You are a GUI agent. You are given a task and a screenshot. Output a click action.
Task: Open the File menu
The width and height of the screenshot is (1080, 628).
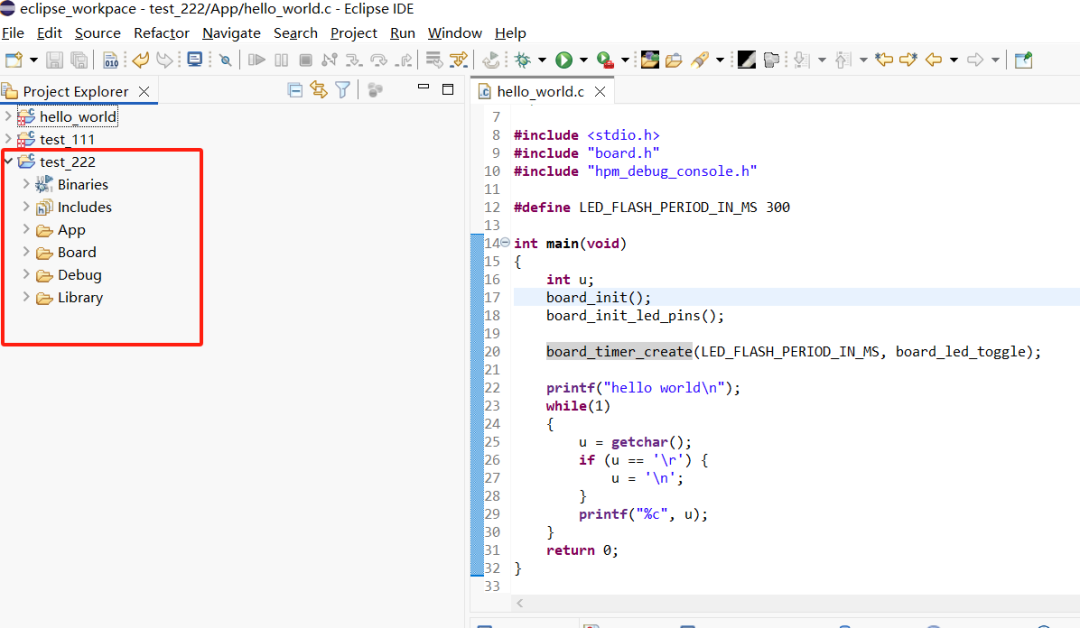tap(13, 33)
